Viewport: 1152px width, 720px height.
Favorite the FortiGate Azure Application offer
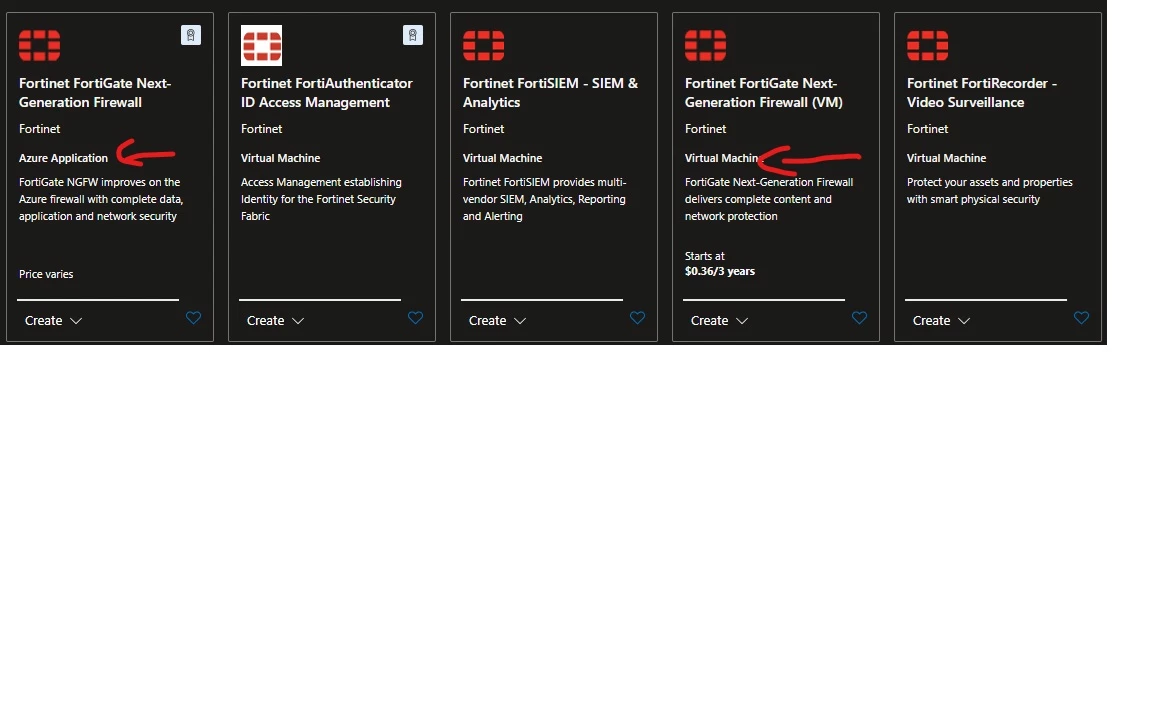click(x=193, y=318)
